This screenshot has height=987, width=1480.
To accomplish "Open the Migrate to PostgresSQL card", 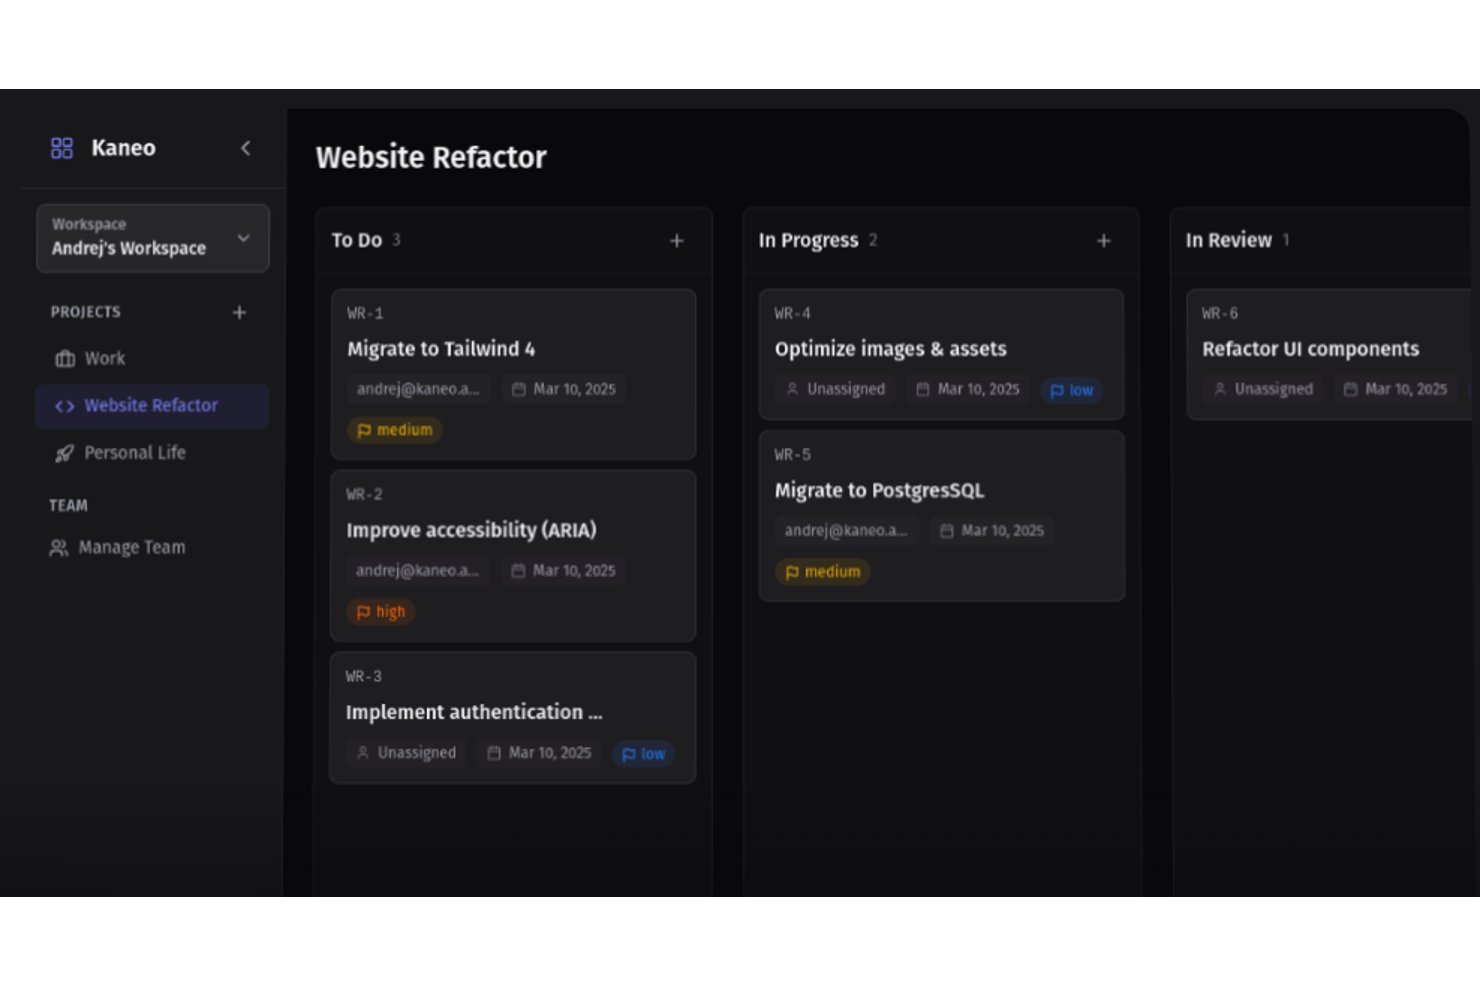I will pyautogui.click(x=941, y=515).
